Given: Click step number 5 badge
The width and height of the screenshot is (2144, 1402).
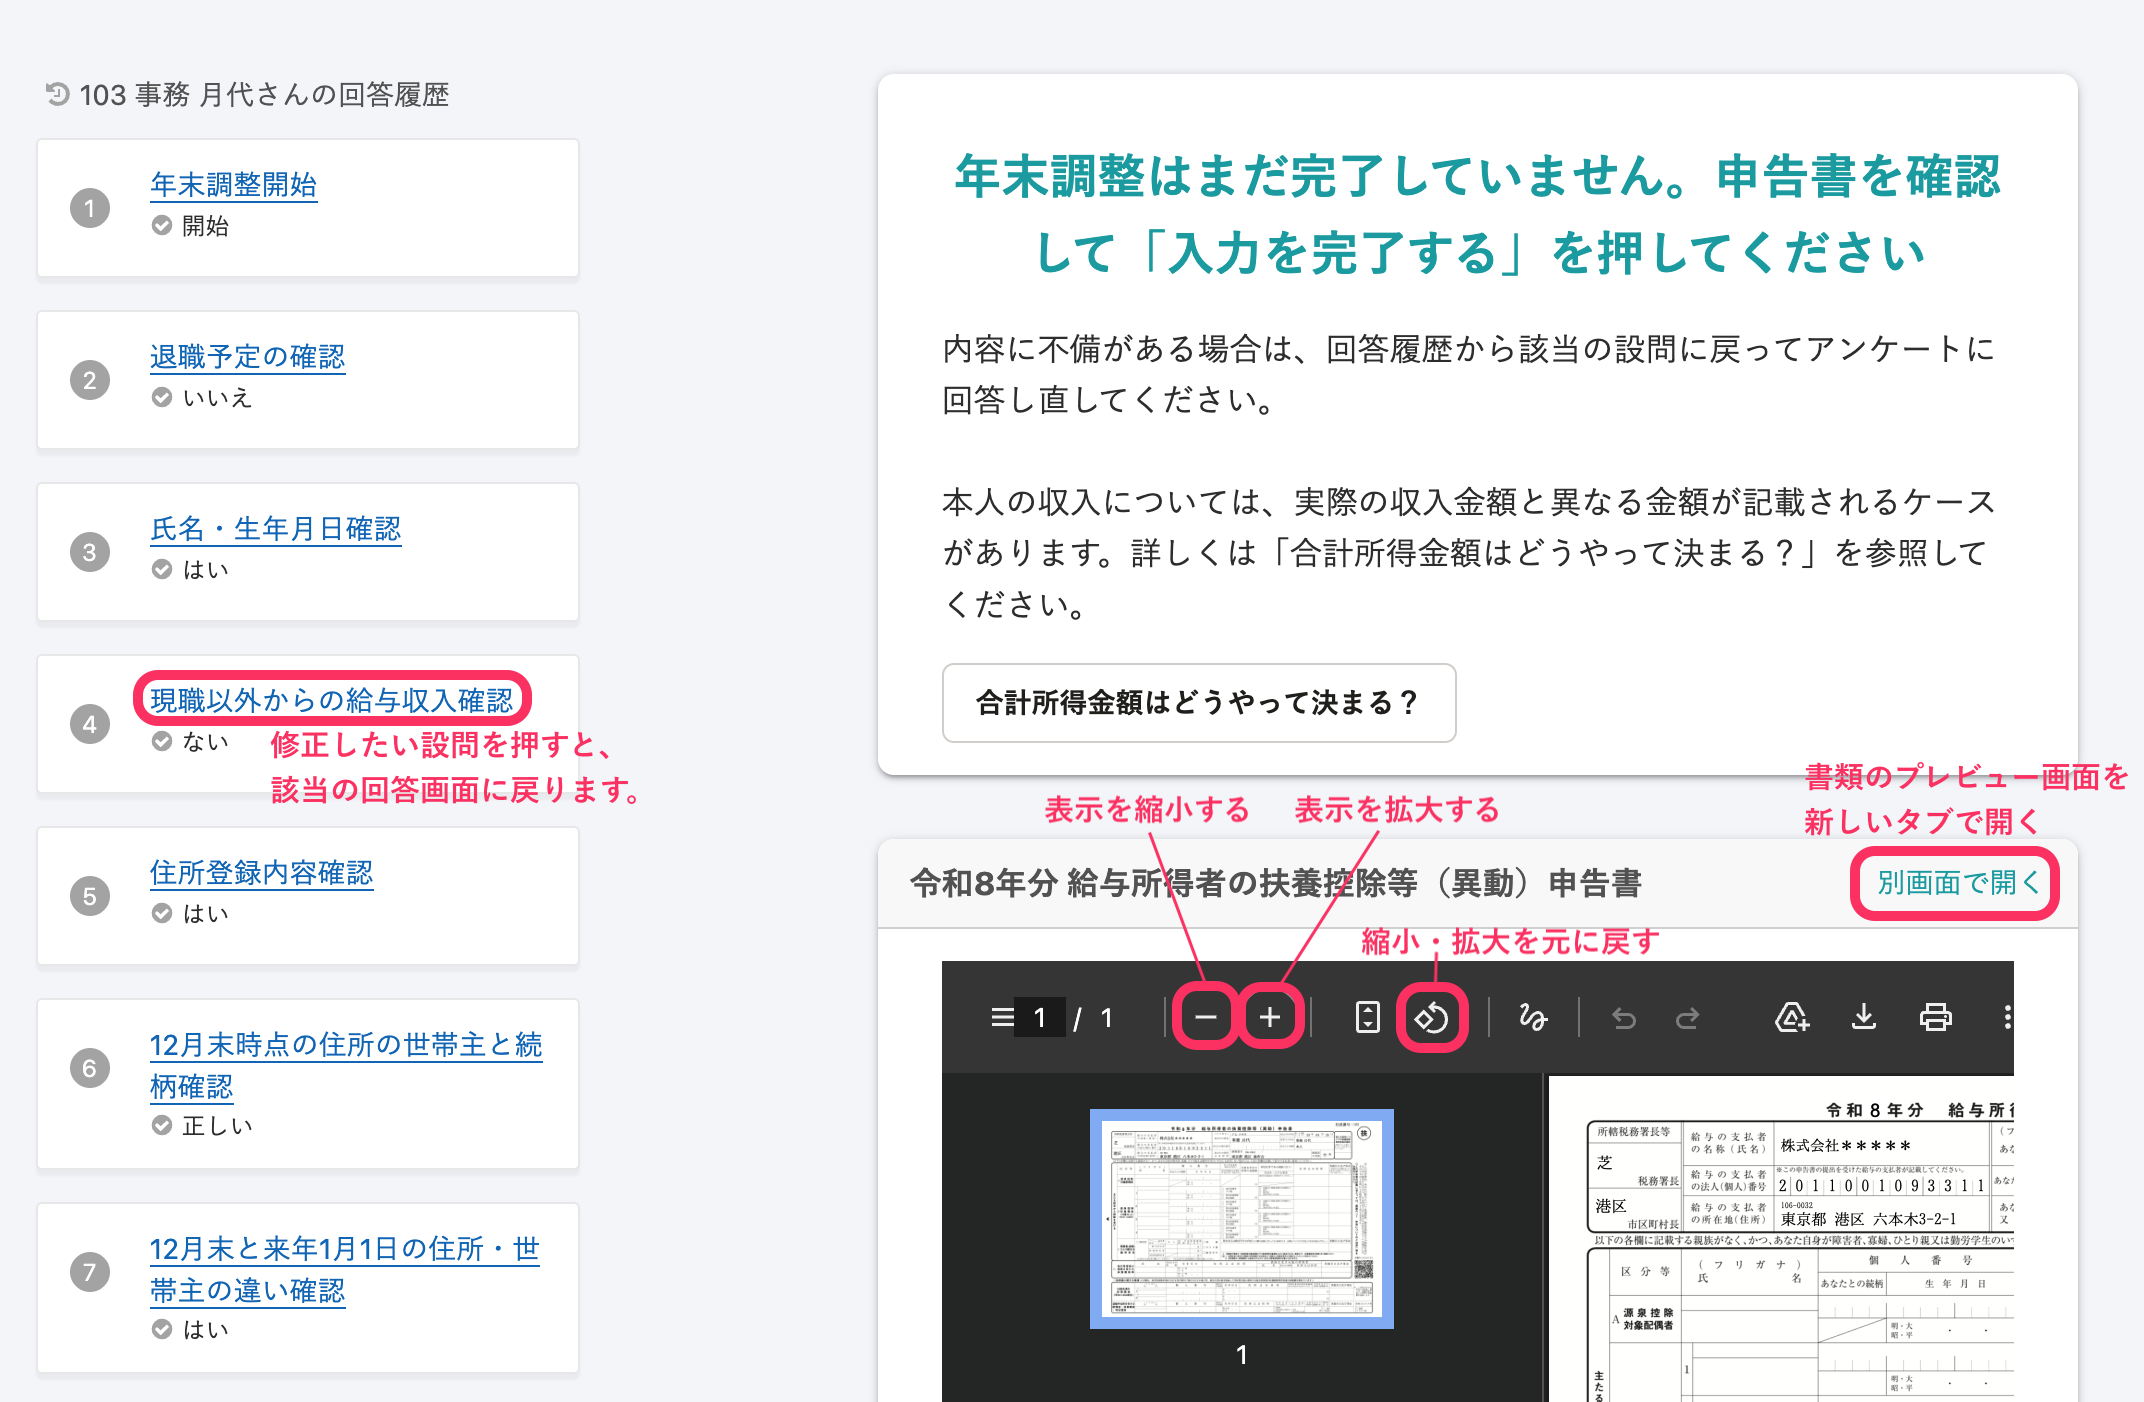Looking at the screenshot, I should (90, 896).
